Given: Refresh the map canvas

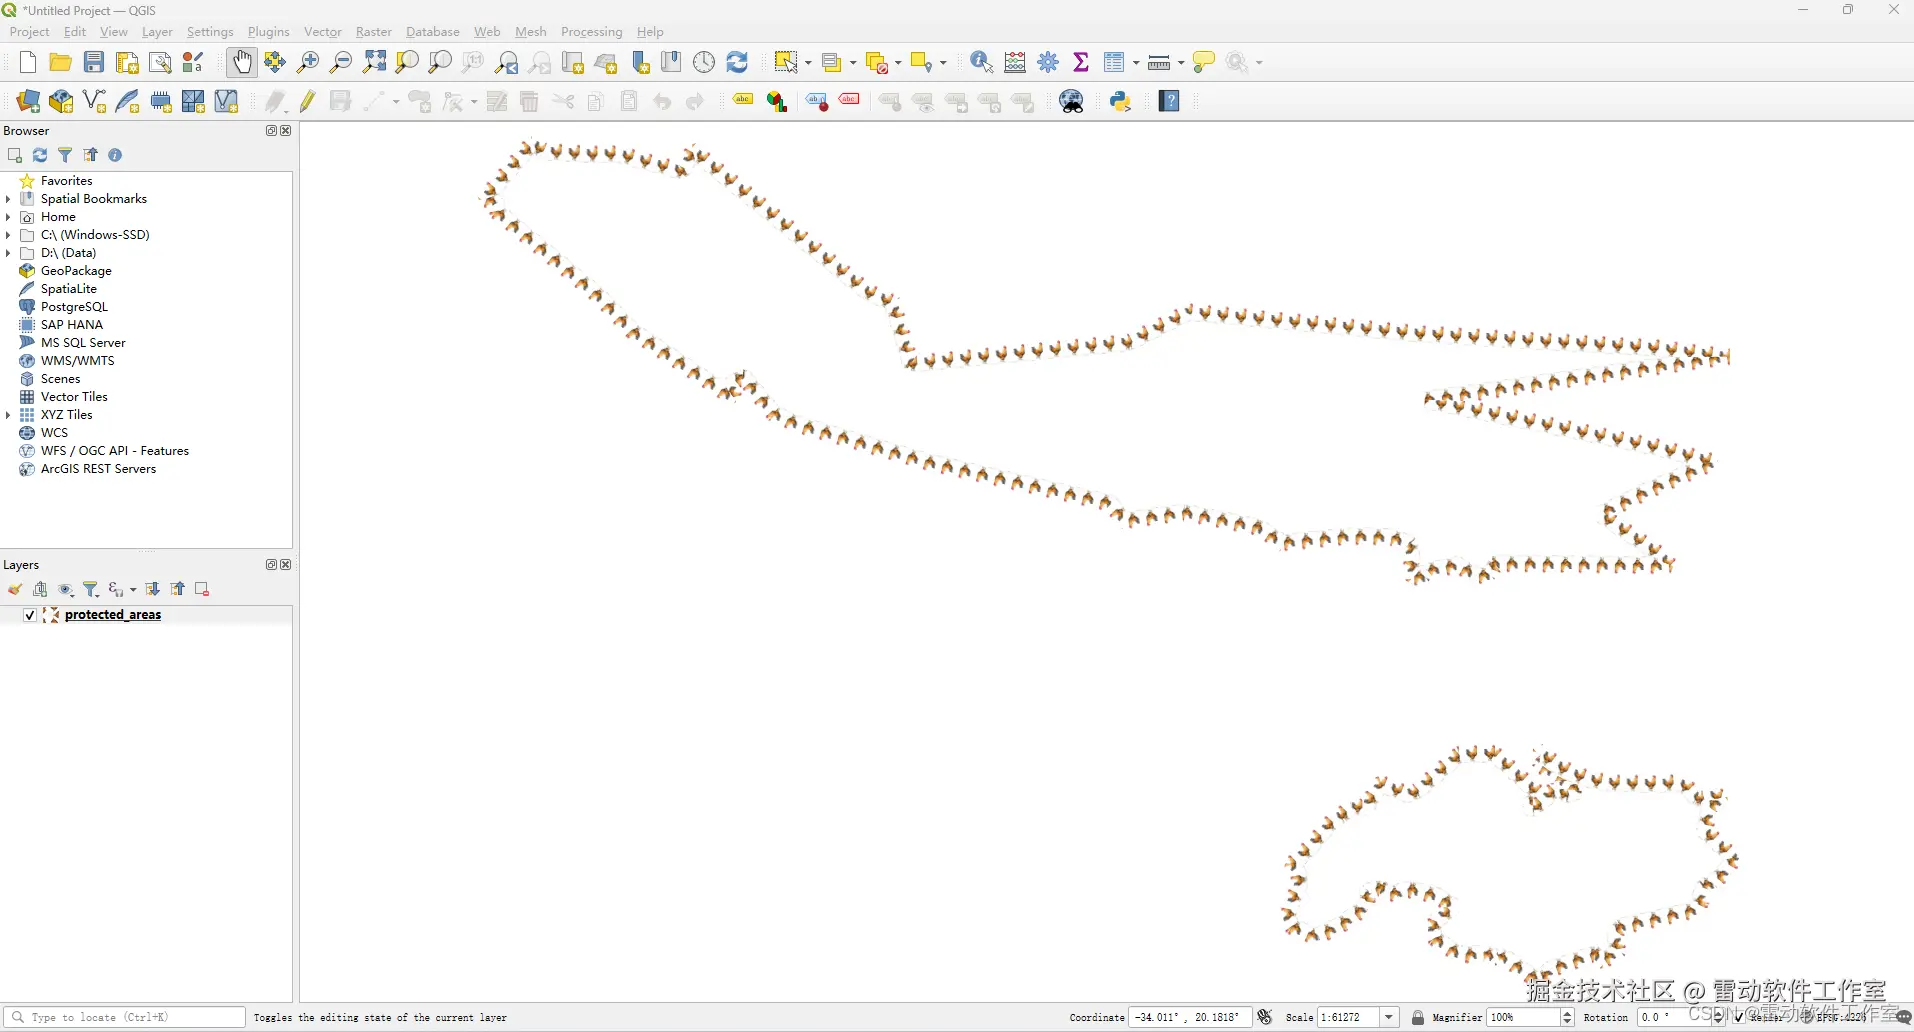Looking at the screenshot, I should (737, 62).
